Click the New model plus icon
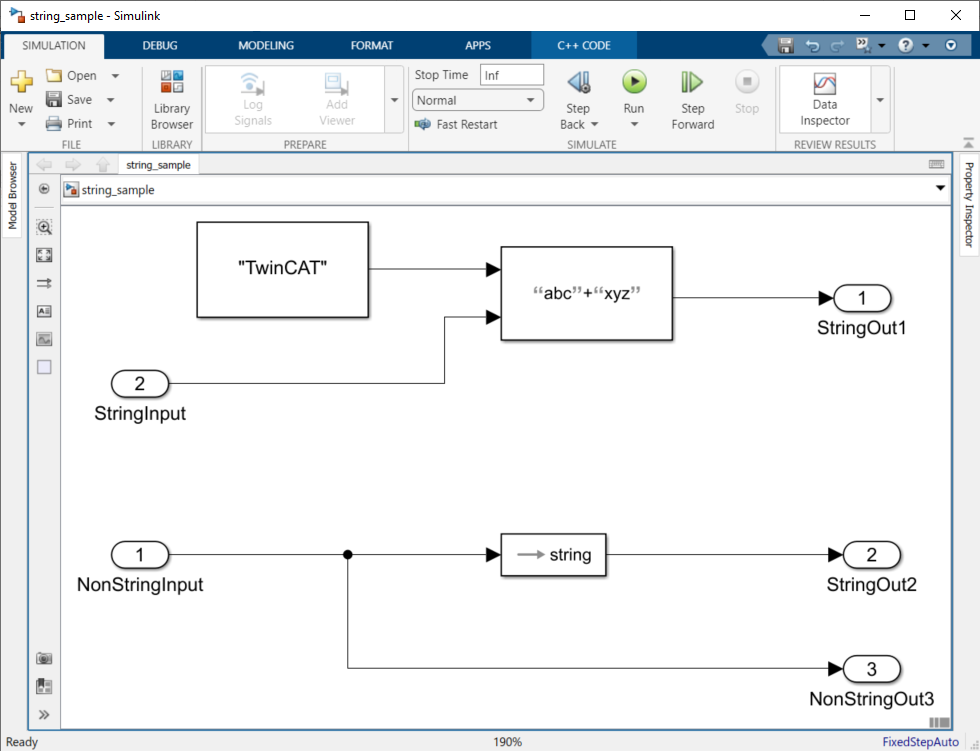 21,81
